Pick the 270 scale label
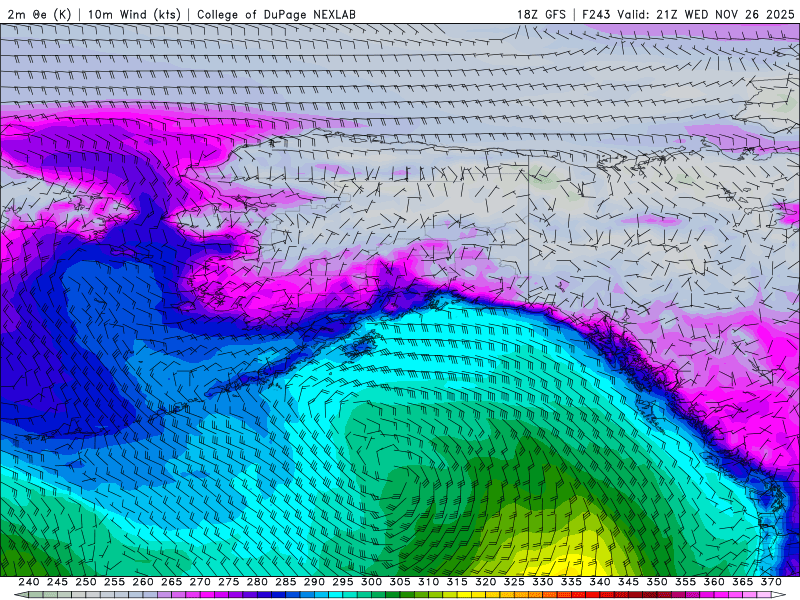This screenshot has height=600, width=800. tap(200, 582)
